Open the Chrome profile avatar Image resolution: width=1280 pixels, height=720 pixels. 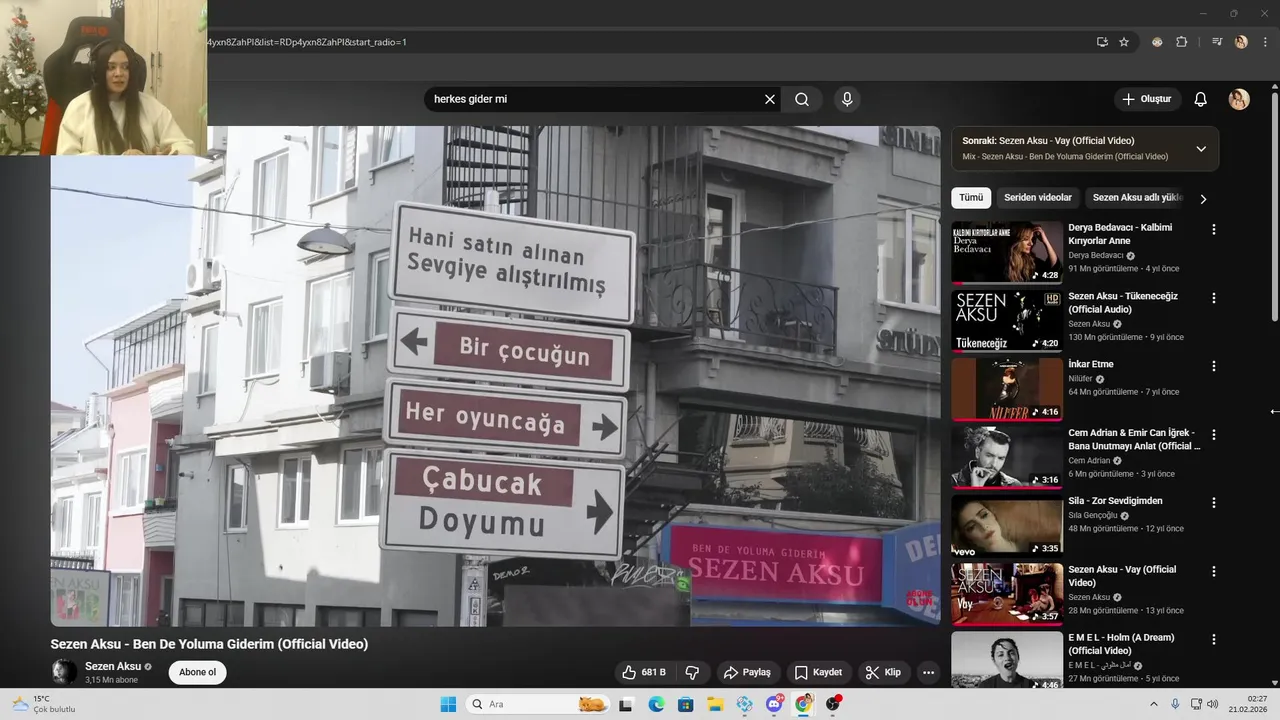click(1241, 42)
